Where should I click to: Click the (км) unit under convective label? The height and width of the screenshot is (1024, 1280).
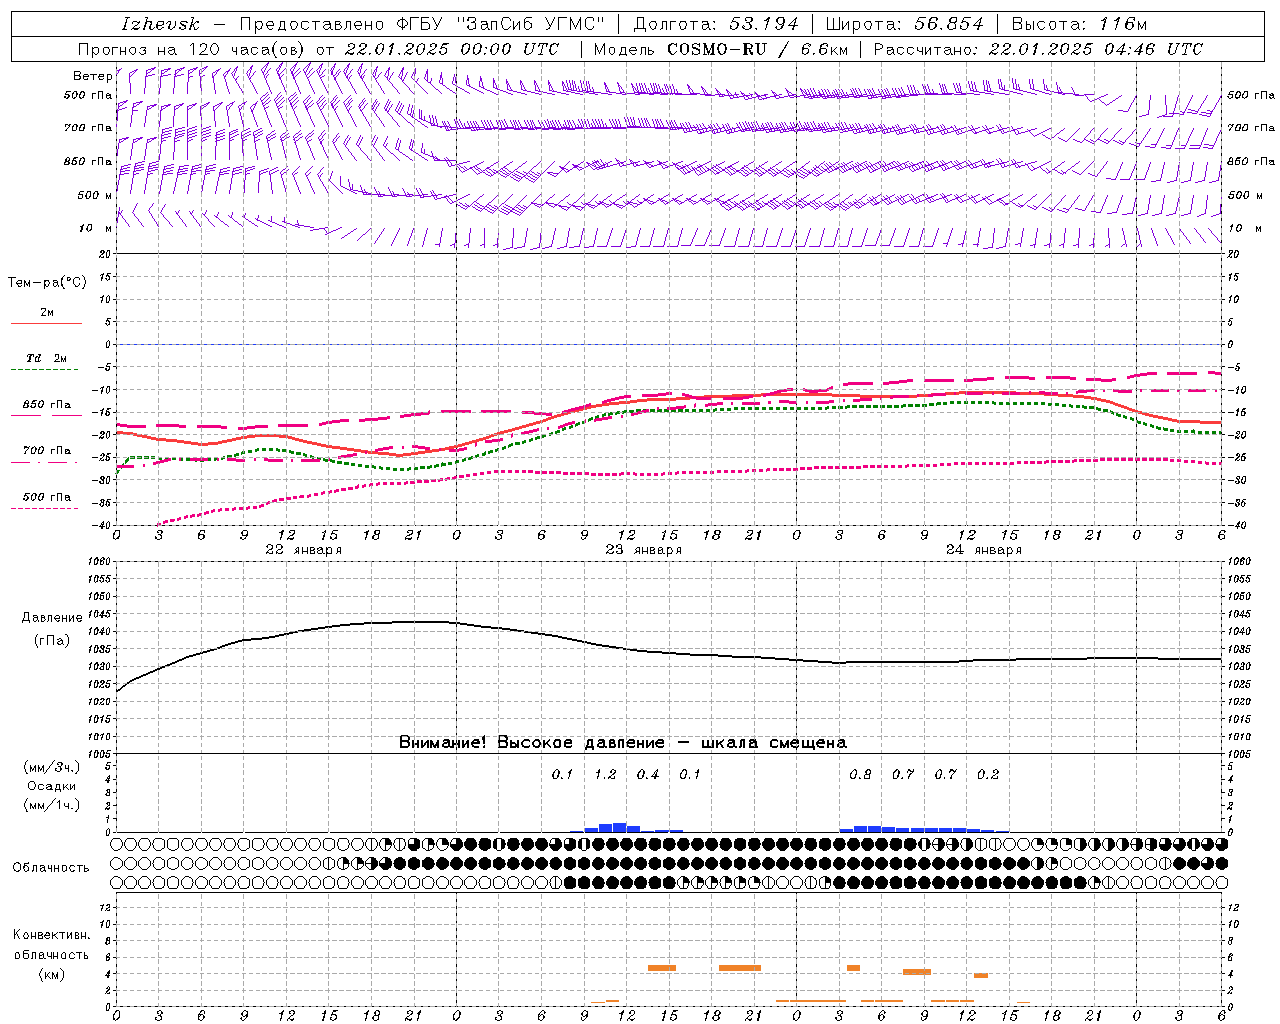51,974
